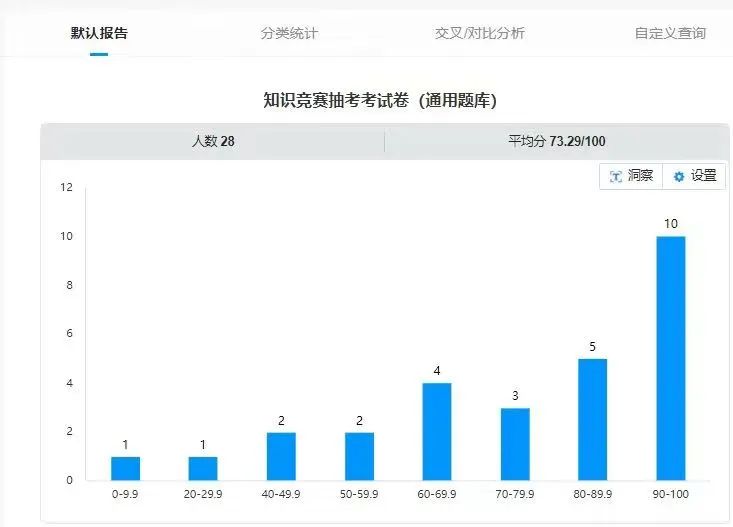Click the chart title 知识竞赛抽考考试卷
Image resolution: width=733 pixels, height=527 pixels.
point(380,100)
